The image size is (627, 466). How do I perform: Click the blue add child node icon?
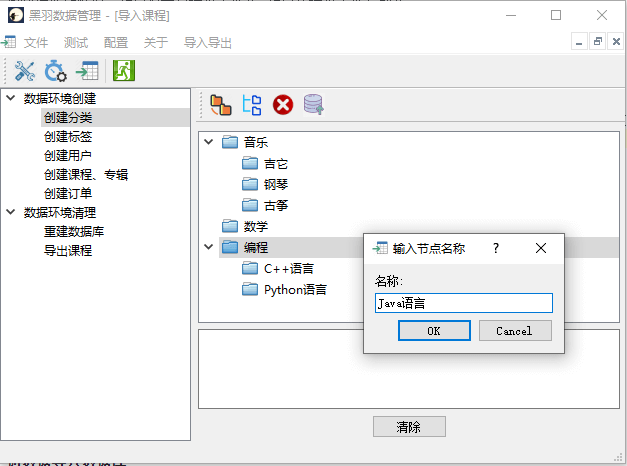tap(252, 105)
